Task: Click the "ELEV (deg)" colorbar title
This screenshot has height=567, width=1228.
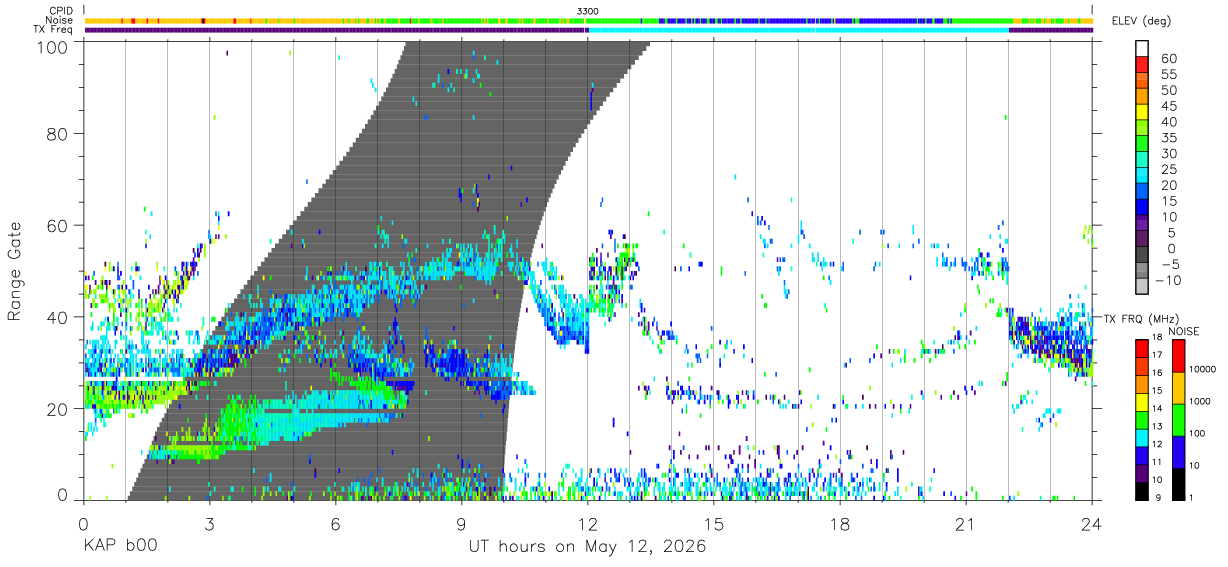Action: tap(1142, 21)
